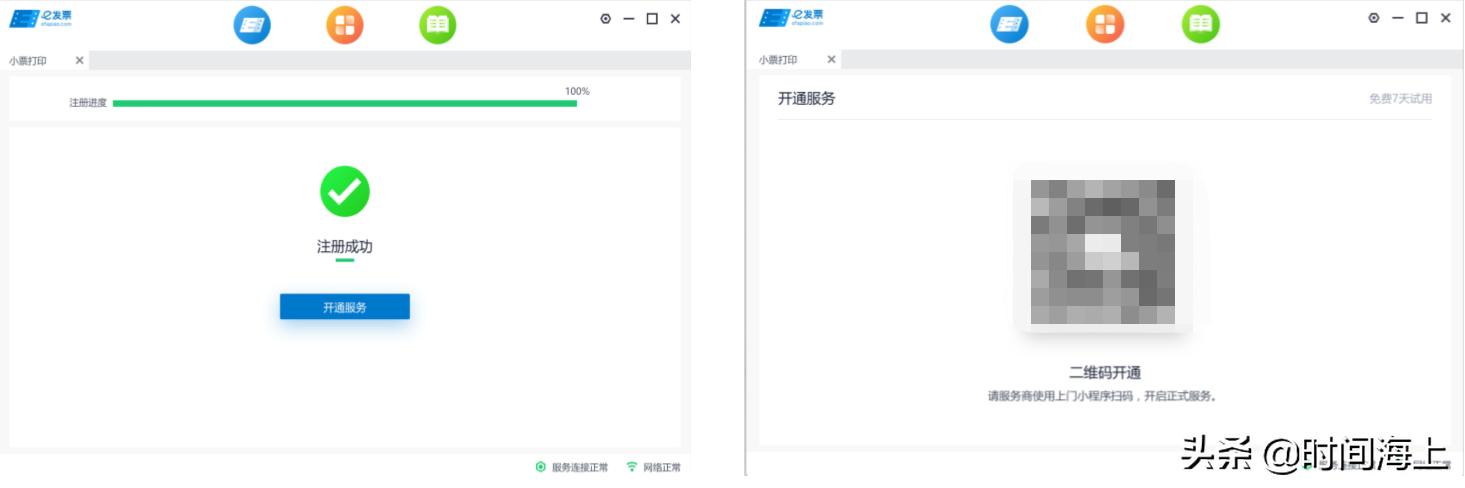1465x488 pixels.
Task: Maximize the left window
Action: pyautogui.click(x=652, y=19)
